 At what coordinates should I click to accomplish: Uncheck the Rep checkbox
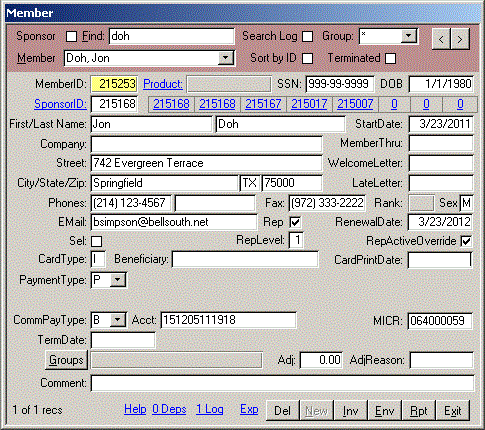tap(295, 222)
